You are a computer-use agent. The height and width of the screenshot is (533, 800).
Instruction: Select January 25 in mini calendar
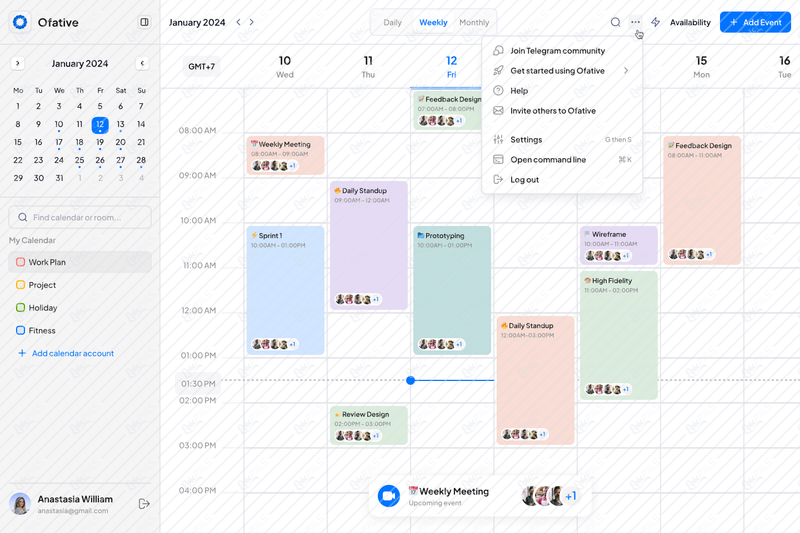pos(79,160)
